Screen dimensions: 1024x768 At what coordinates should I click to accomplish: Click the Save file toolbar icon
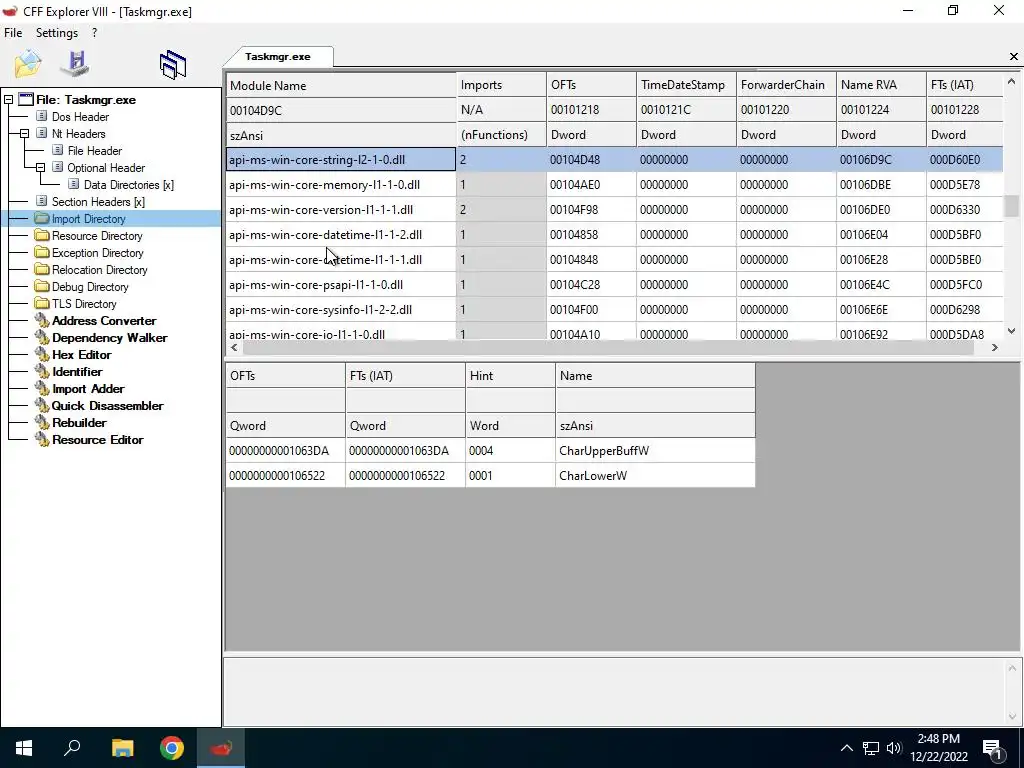[x=75, y=63]
